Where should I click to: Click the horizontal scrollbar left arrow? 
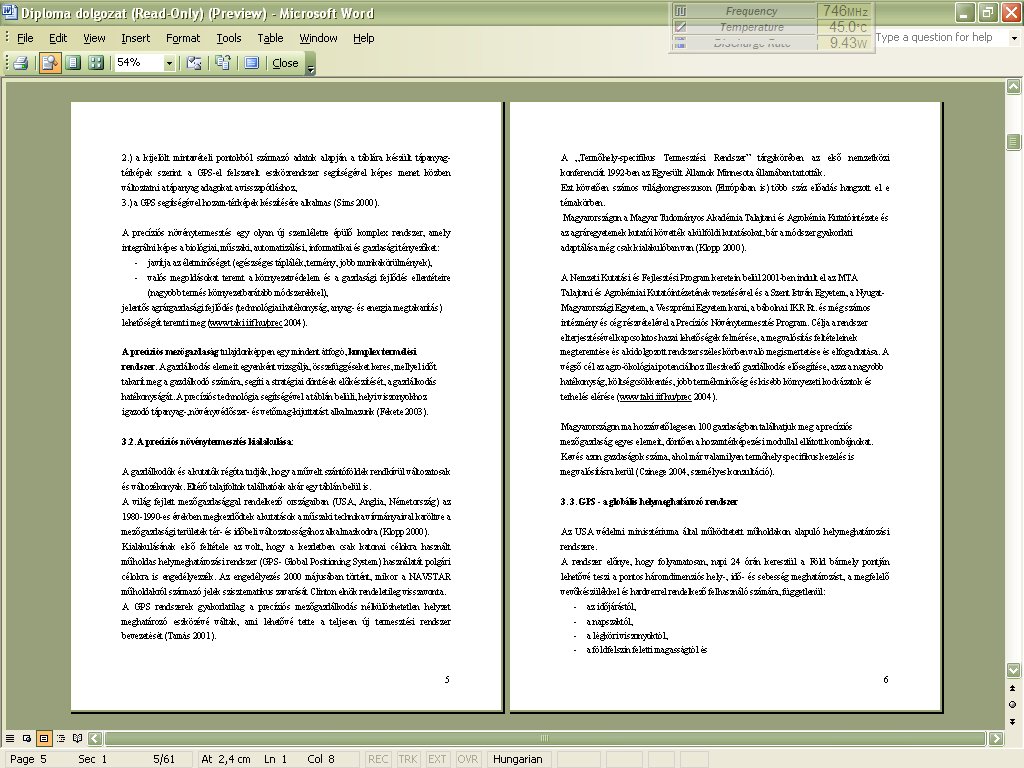tap(95, 739)
